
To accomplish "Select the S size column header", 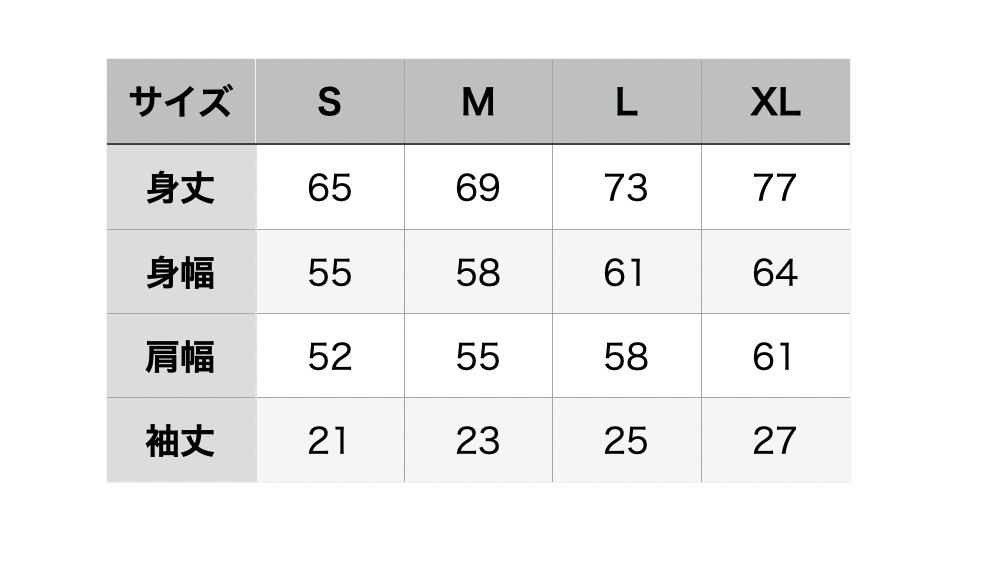I will [329, 102].
